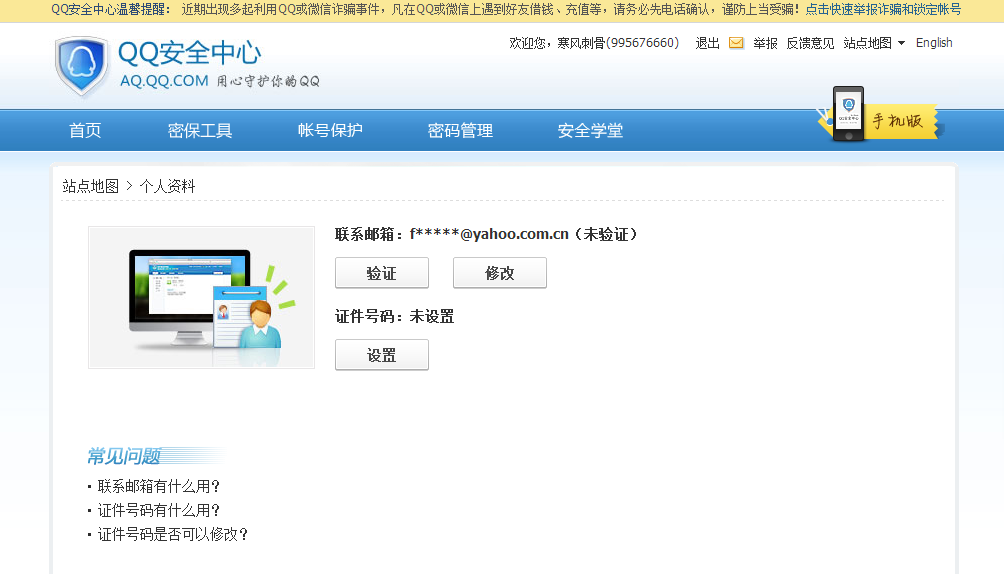Open the 反馈意见 feedback link

tap(811, 43)
